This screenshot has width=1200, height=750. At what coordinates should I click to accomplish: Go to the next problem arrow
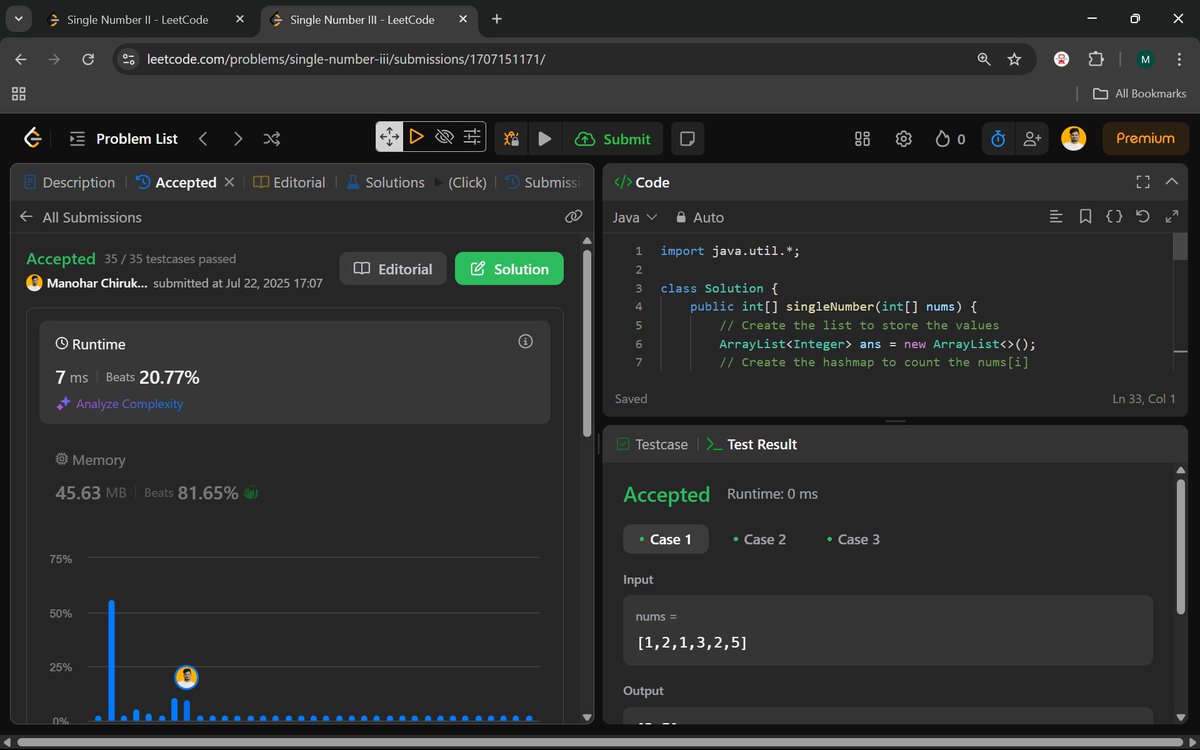pyautogui.click(x=237, y=139)
